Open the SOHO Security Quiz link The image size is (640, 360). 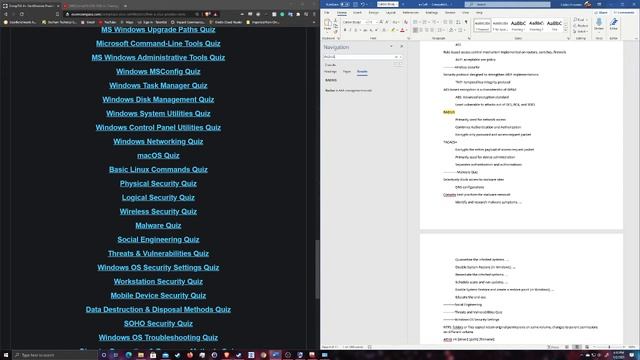click(158, 324)
